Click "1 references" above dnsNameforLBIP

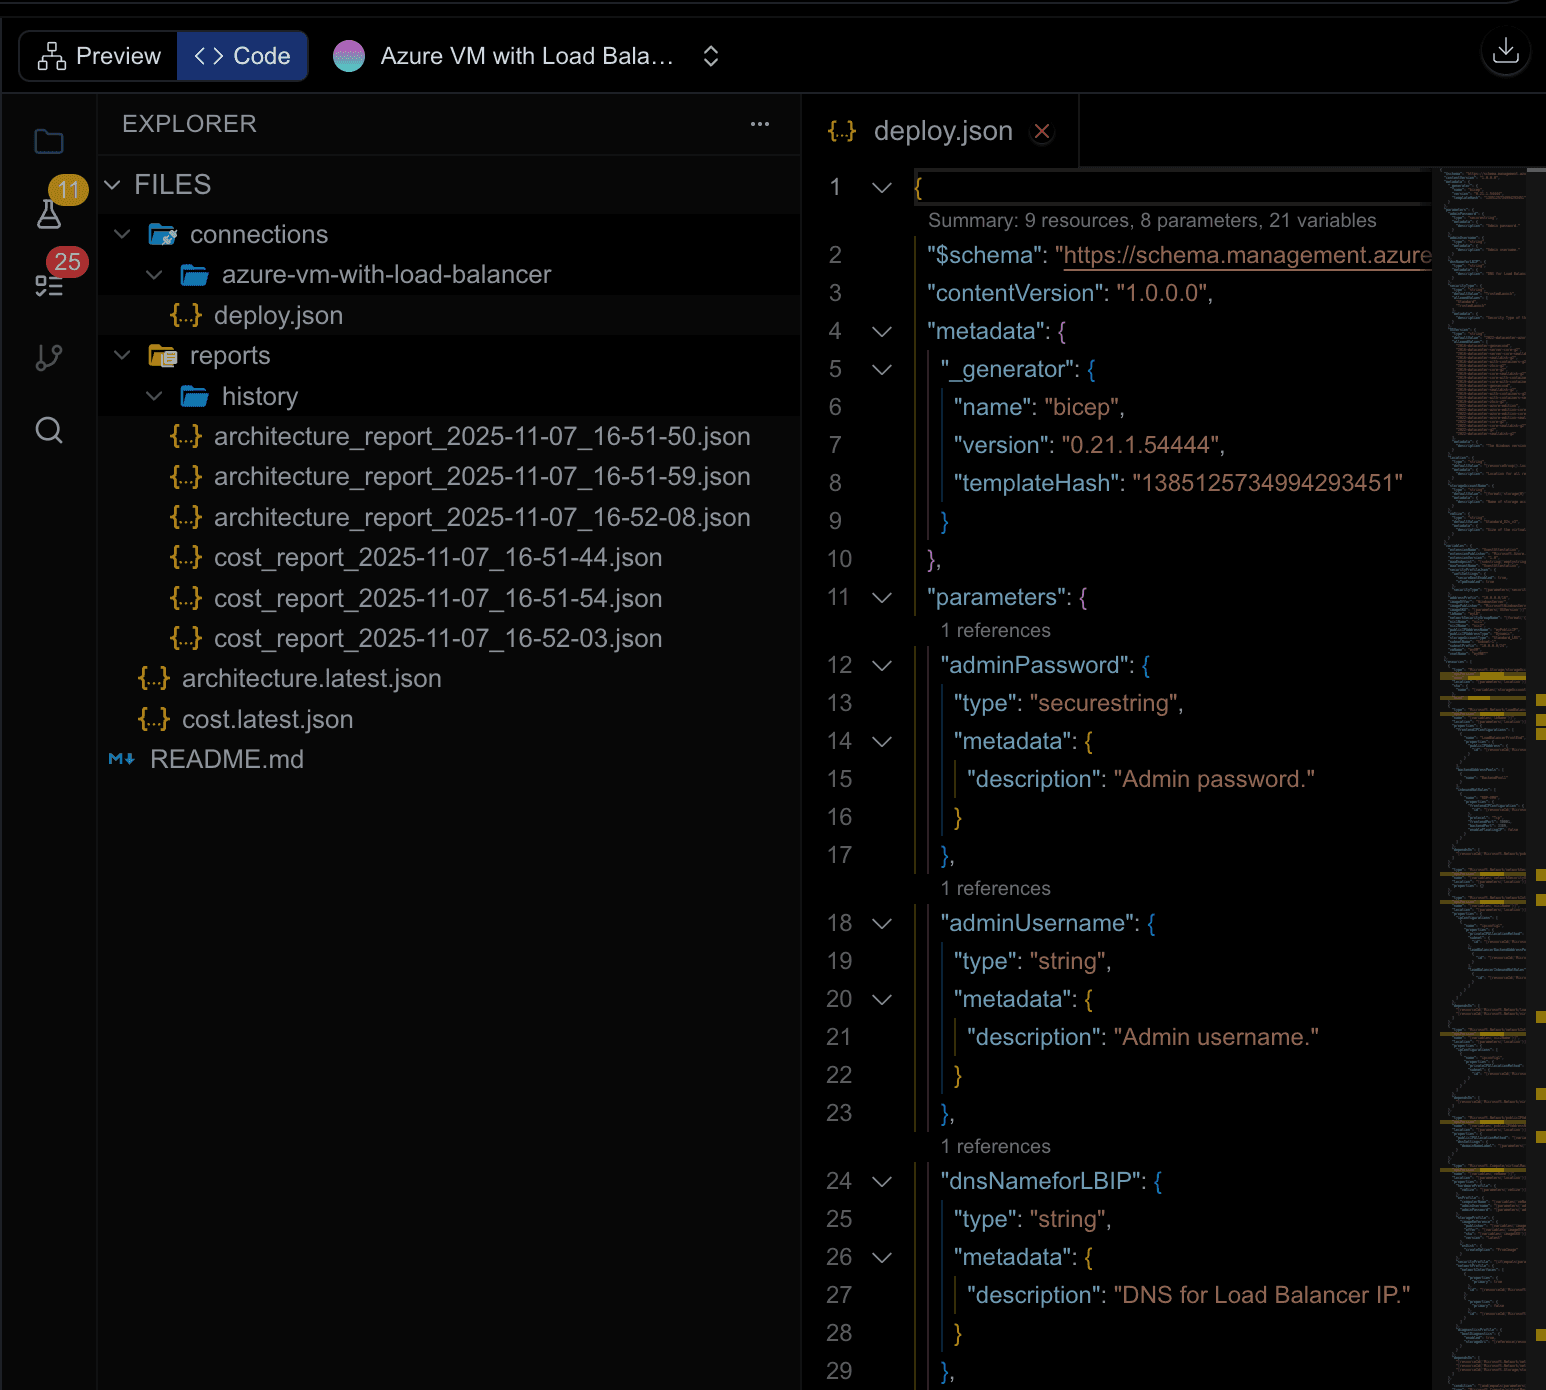pyautogui.click(x=996, y=1147)
